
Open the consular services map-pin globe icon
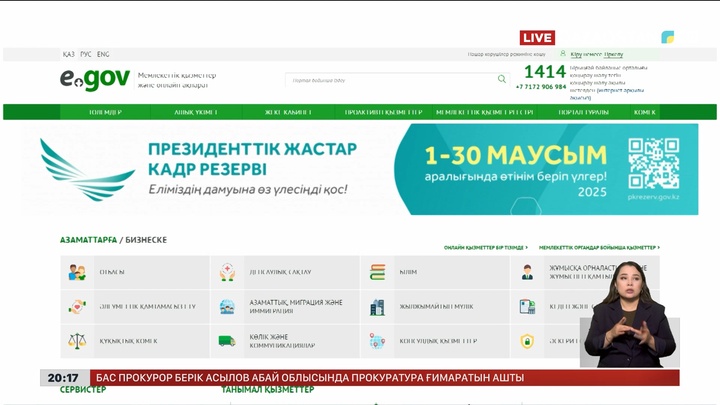377,341
